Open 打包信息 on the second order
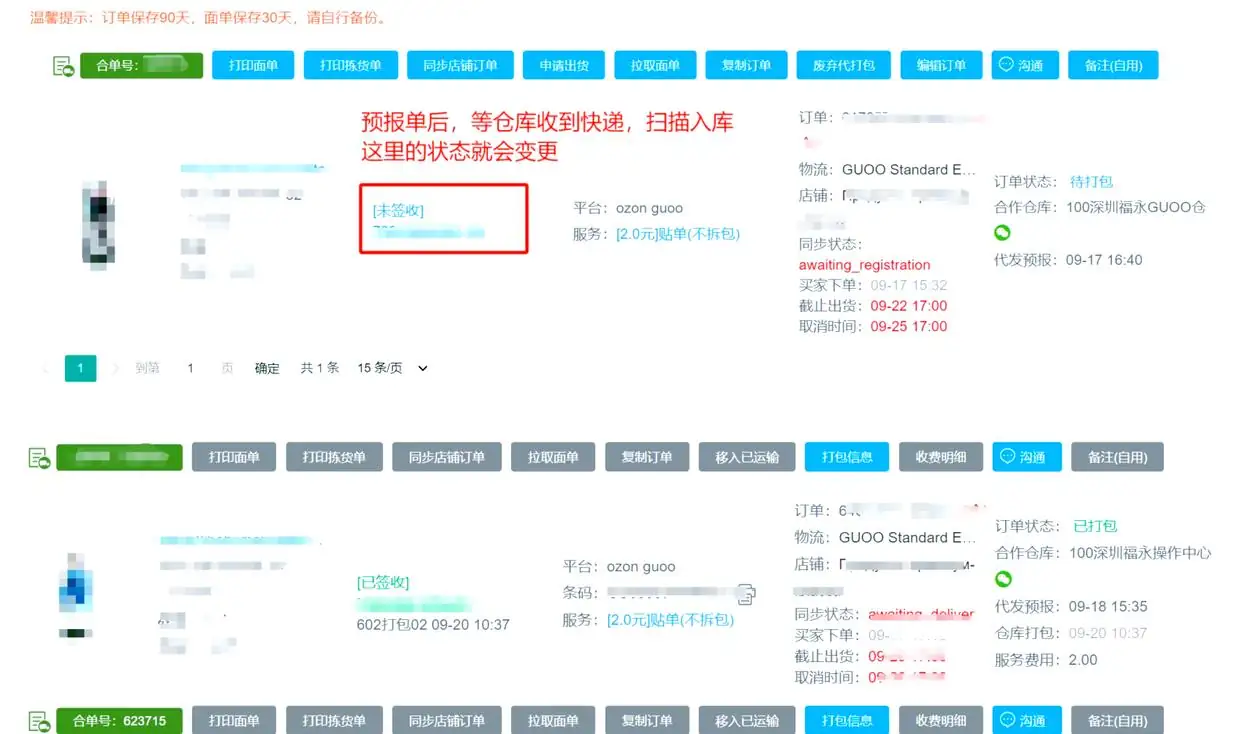This screenshot has width=1242, height=734. (846, 456)
